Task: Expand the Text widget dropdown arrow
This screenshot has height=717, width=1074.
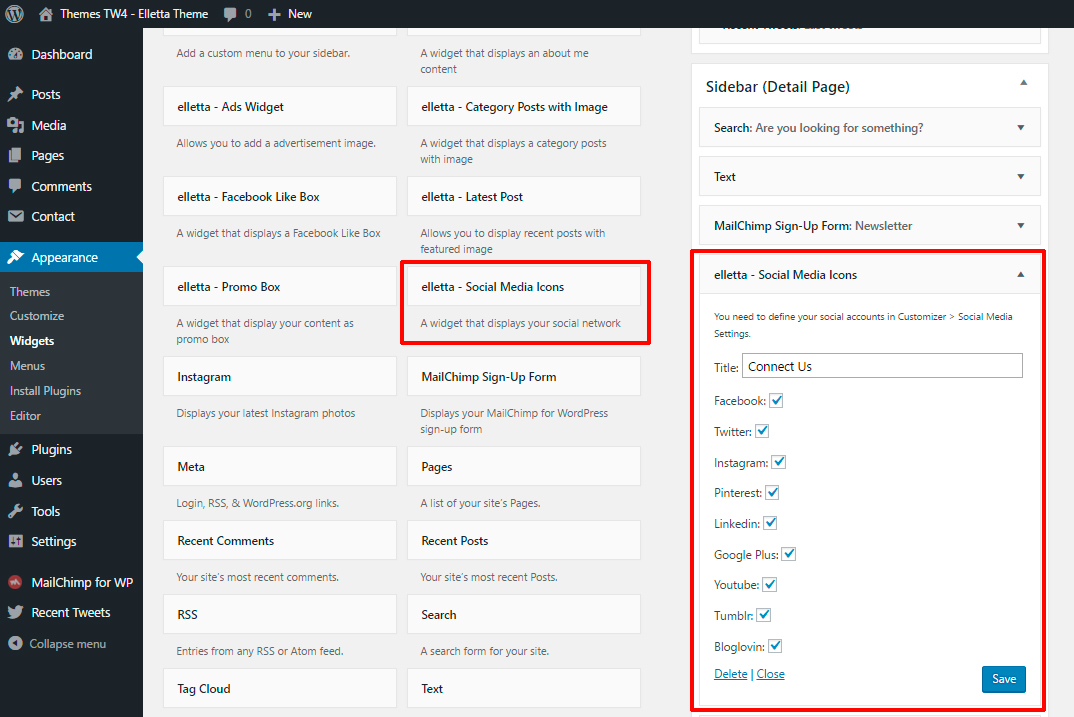Action: (x=1021, y=177)
